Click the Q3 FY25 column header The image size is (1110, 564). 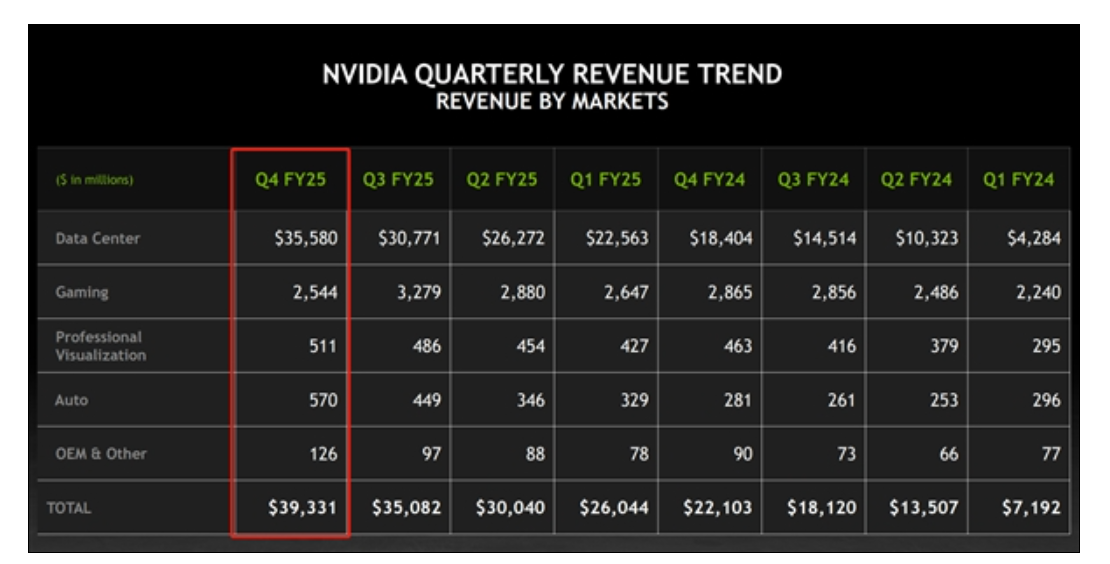click(x=398, y=180)
